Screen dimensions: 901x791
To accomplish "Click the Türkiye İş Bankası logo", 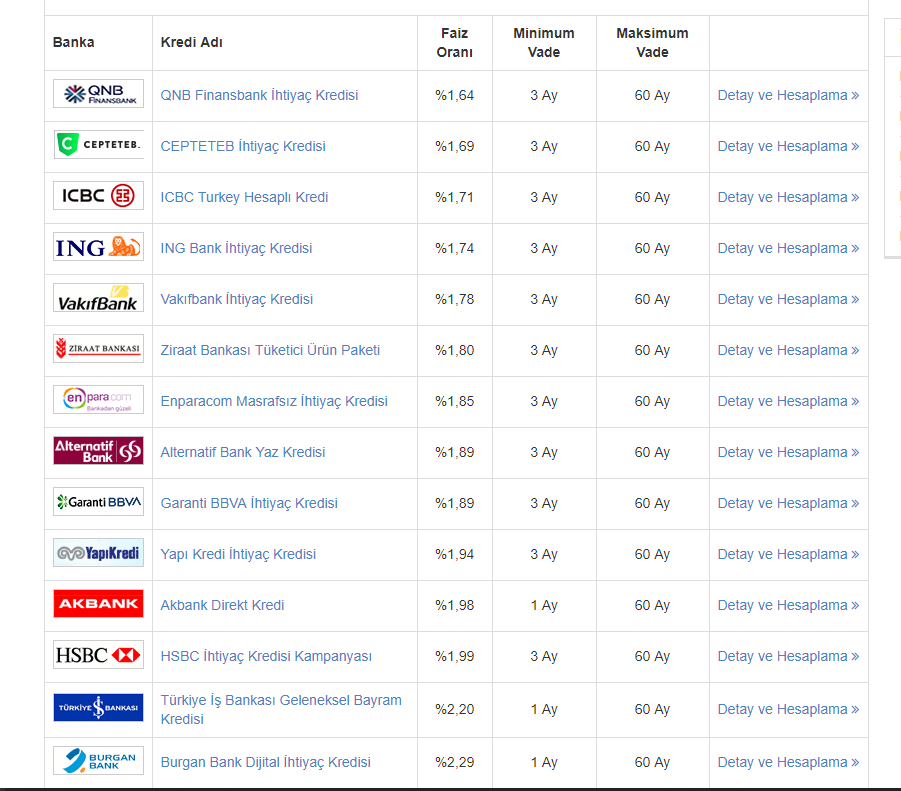I will click(98, 707).
